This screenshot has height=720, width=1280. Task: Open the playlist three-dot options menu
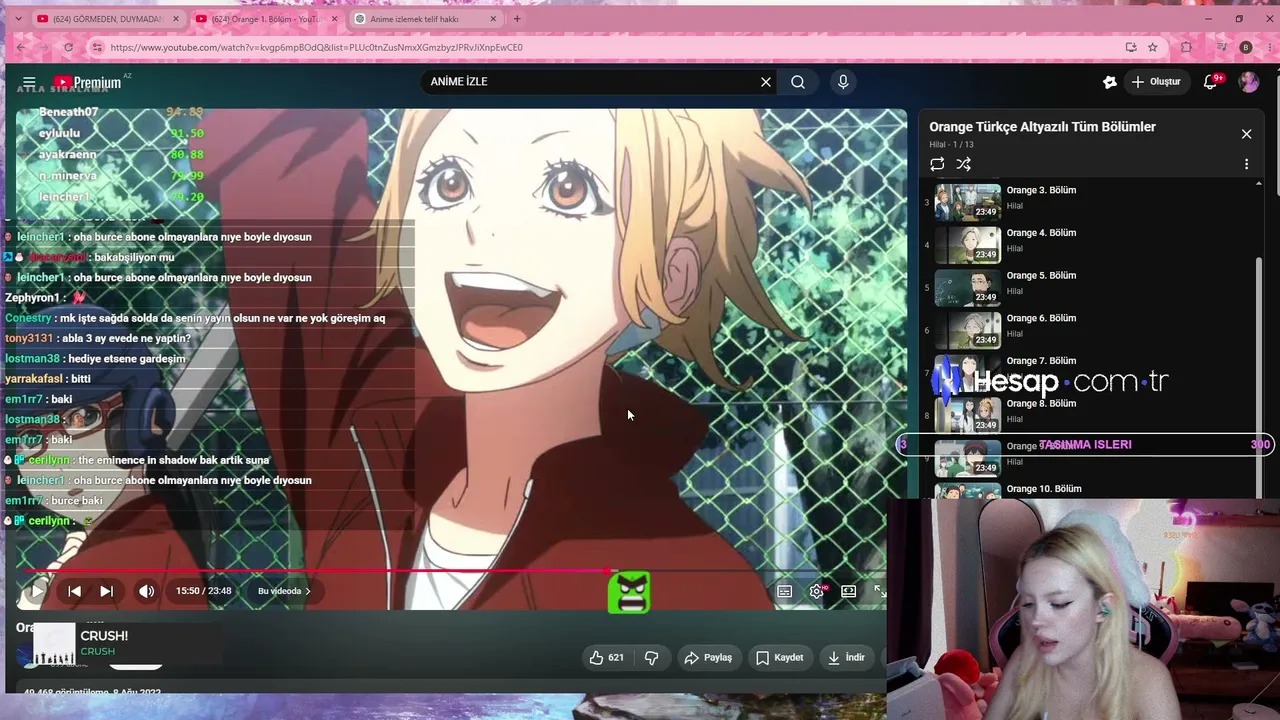click(x=1246, y=164)
